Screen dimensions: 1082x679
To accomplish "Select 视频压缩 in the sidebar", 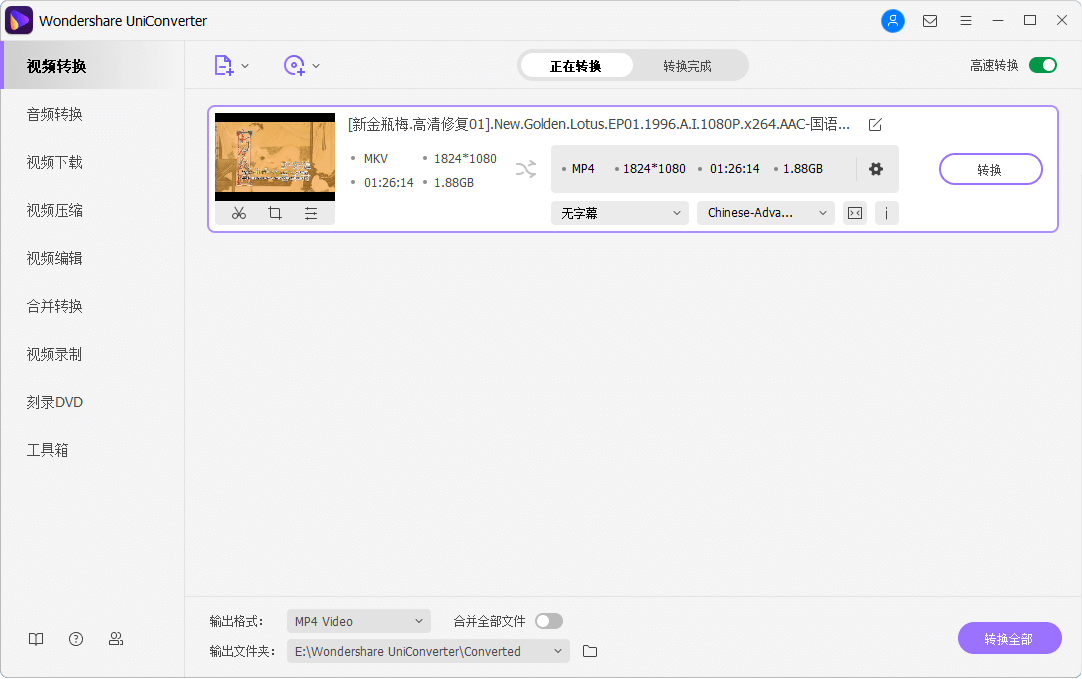I will (x=55, y=210).
